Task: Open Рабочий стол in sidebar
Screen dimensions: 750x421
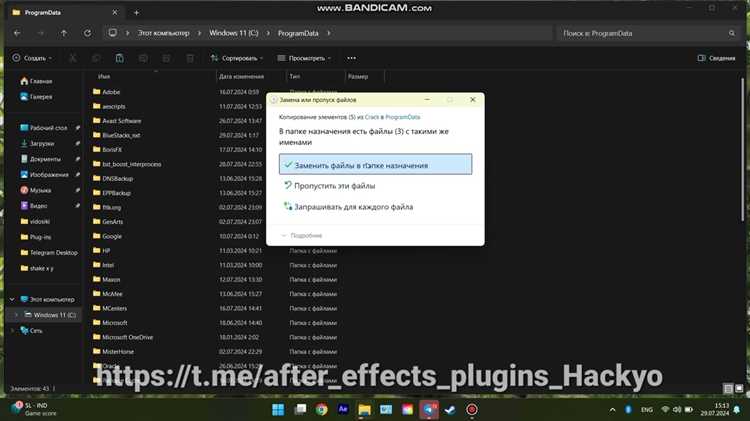Action: pos(44,128)
